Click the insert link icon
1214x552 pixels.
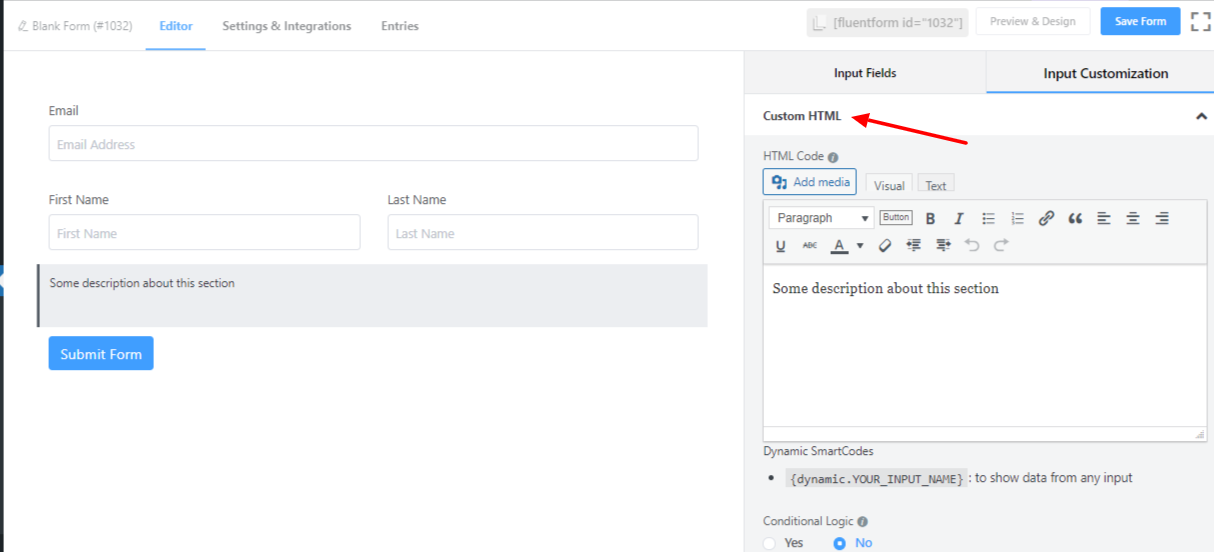coord(1046,218)
